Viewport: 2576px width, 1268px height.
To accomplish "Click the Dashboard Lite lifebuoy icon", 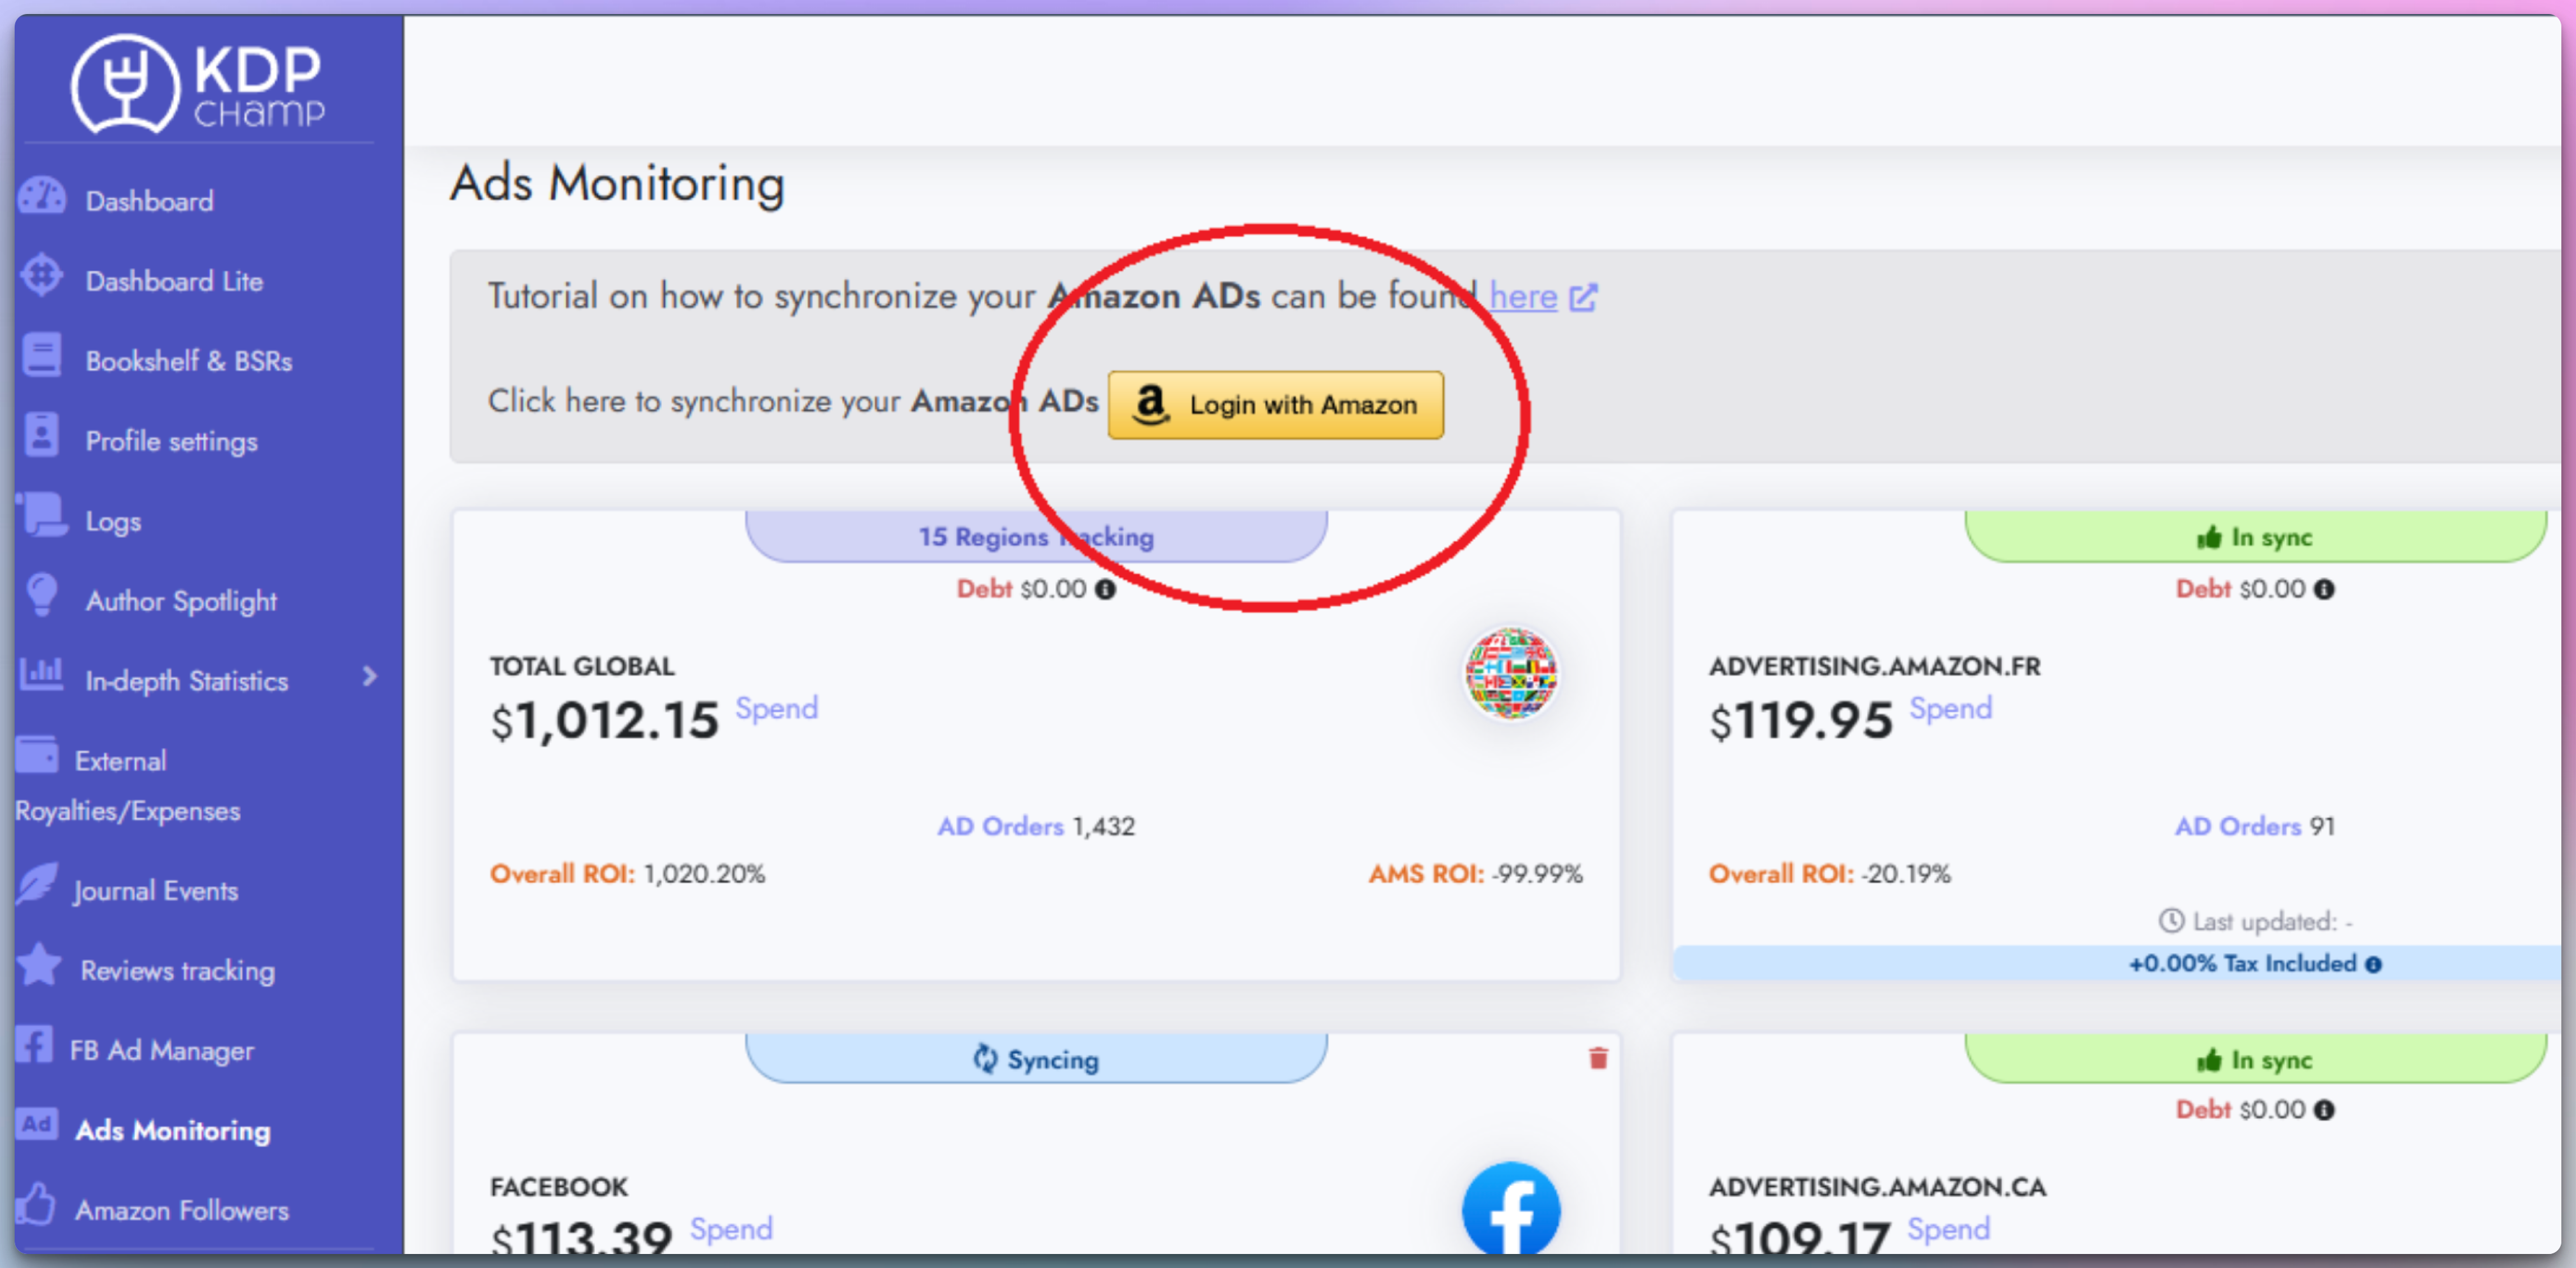I will [x=42, y=276].
